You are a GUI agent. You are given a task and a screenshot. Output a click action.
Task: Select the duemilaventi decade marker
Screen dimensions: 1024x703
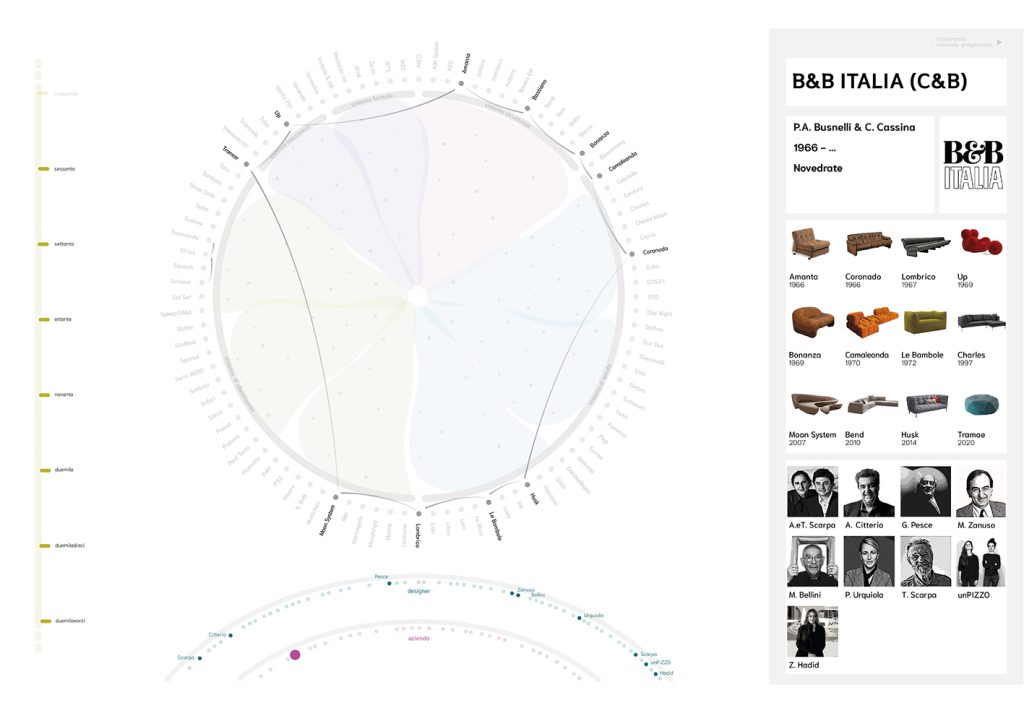[x=44, y=621]
